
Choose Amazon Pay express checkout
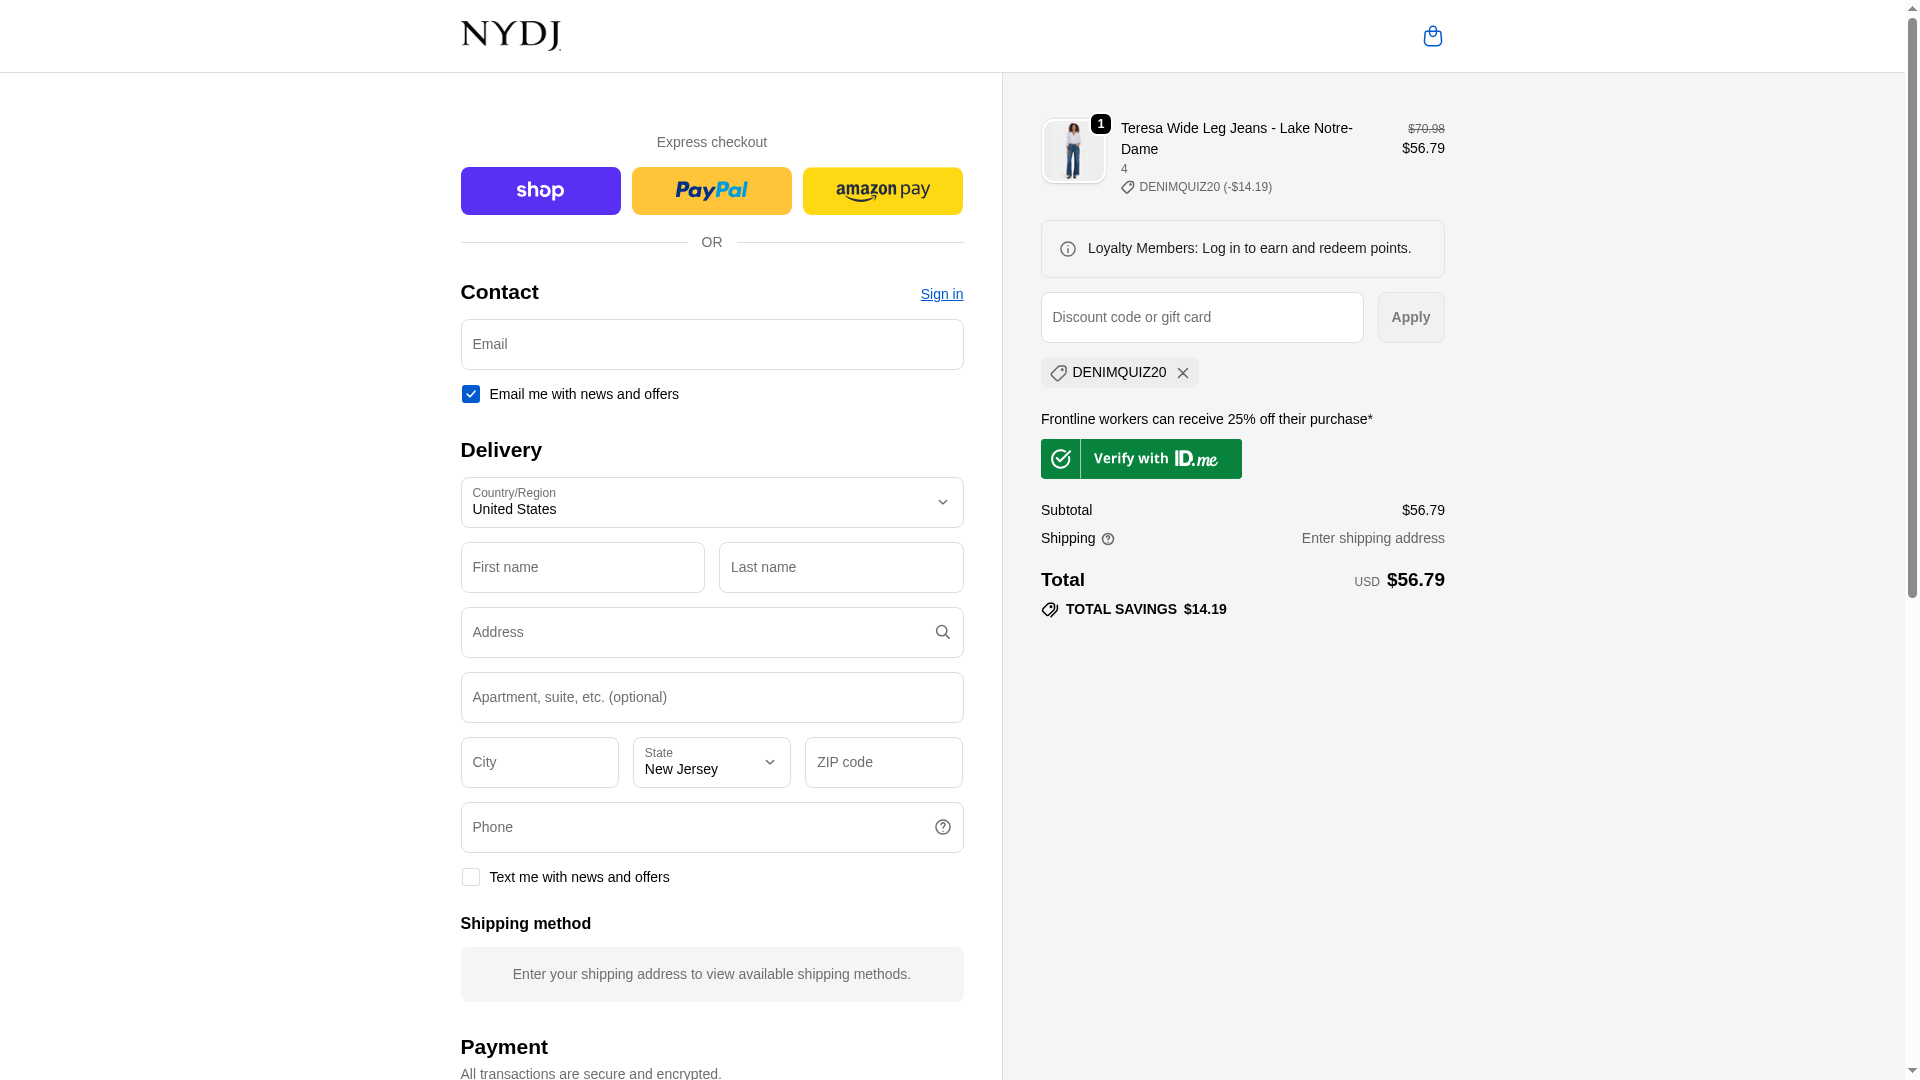[882, 191]
